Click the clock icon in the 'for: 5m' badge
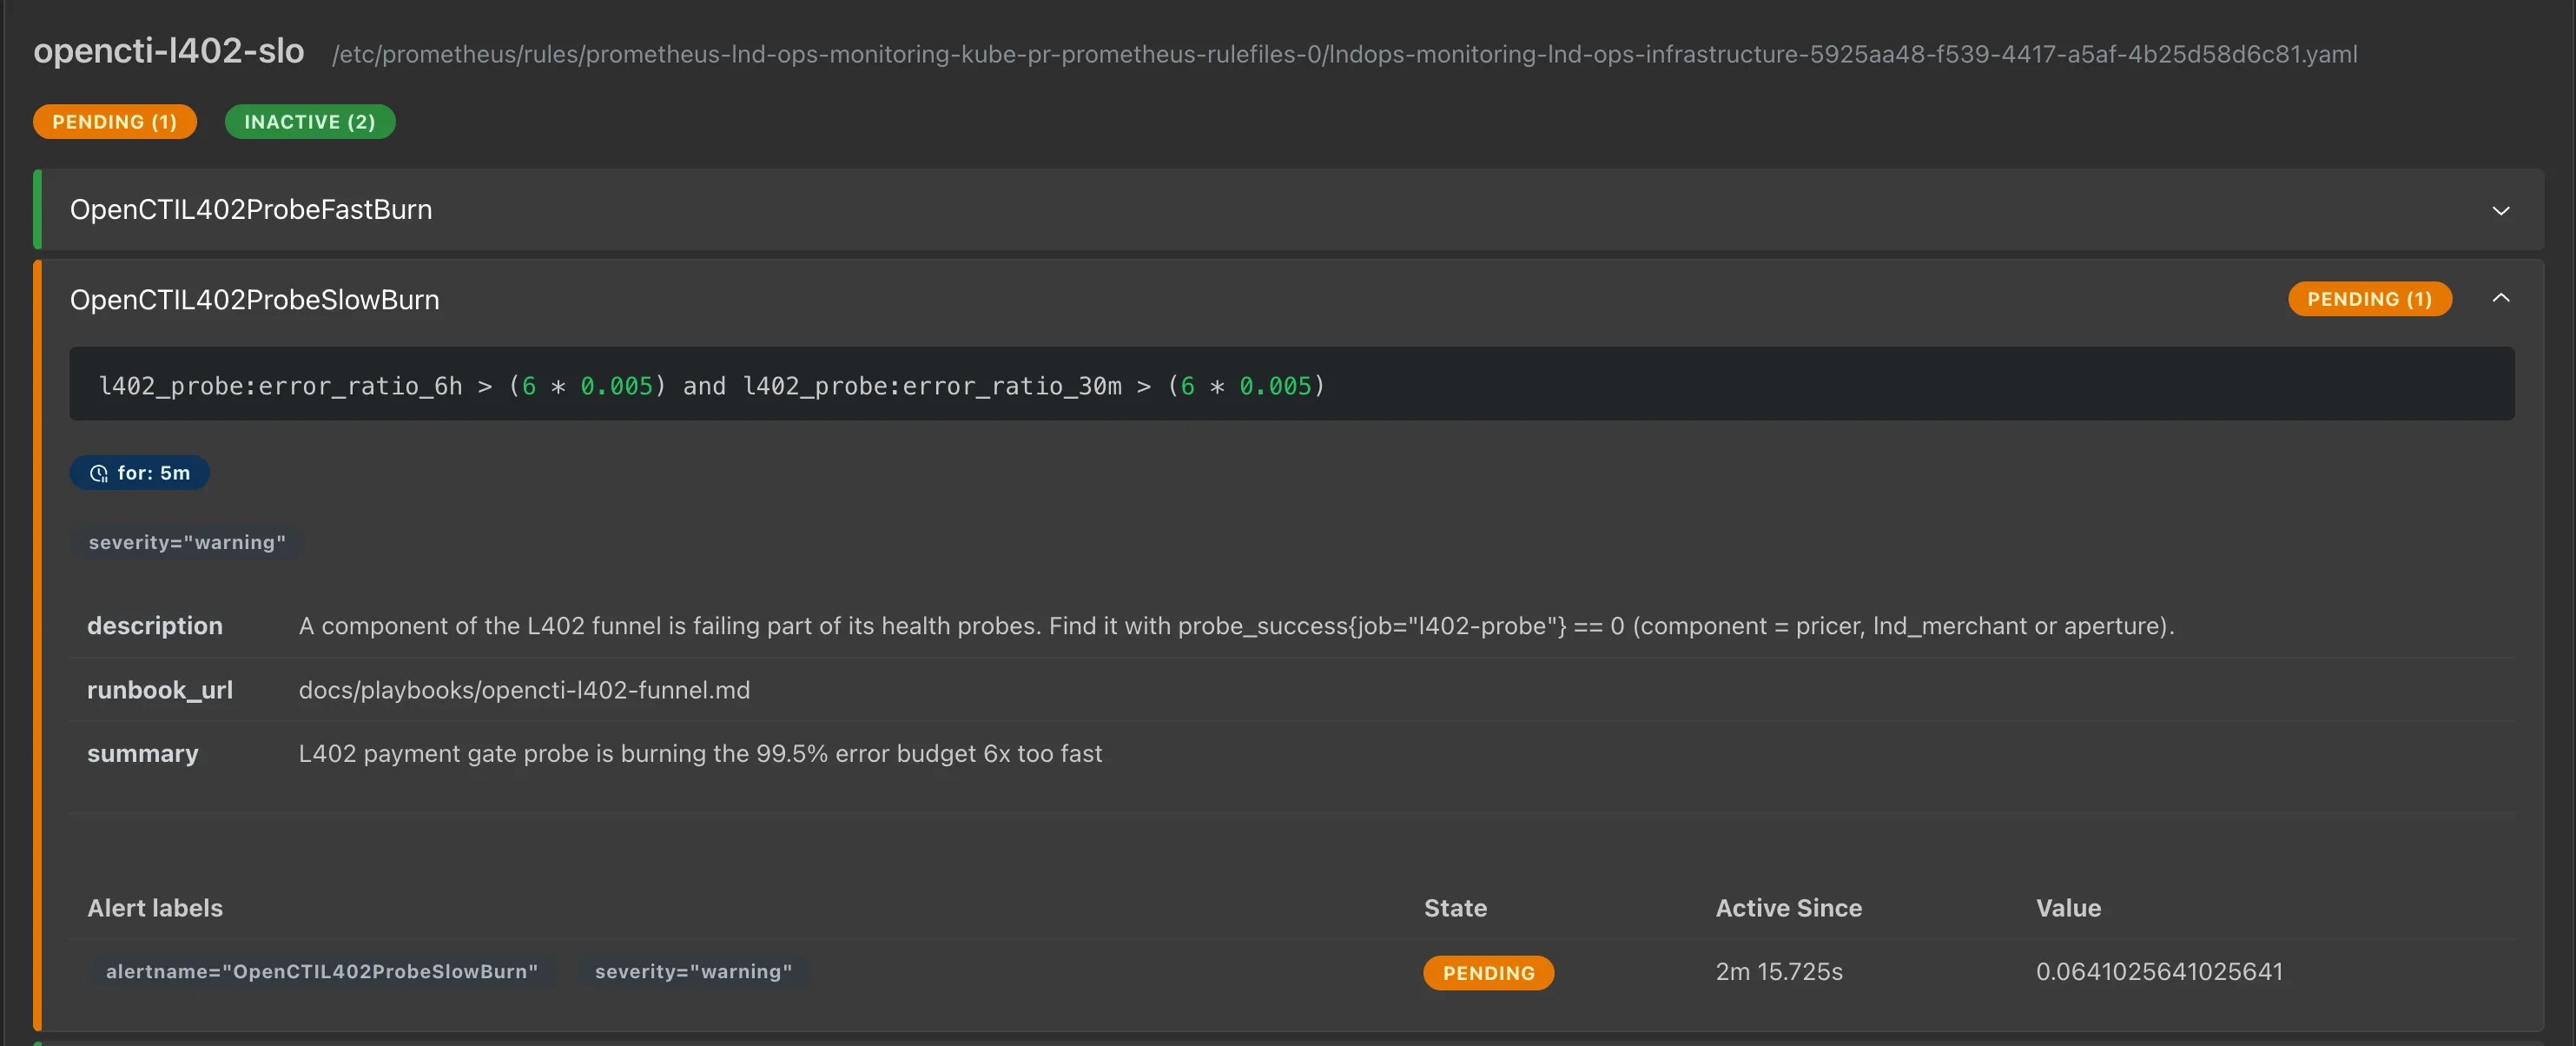The width and height of the screenshot is (2576, 1046). point(99,473)
